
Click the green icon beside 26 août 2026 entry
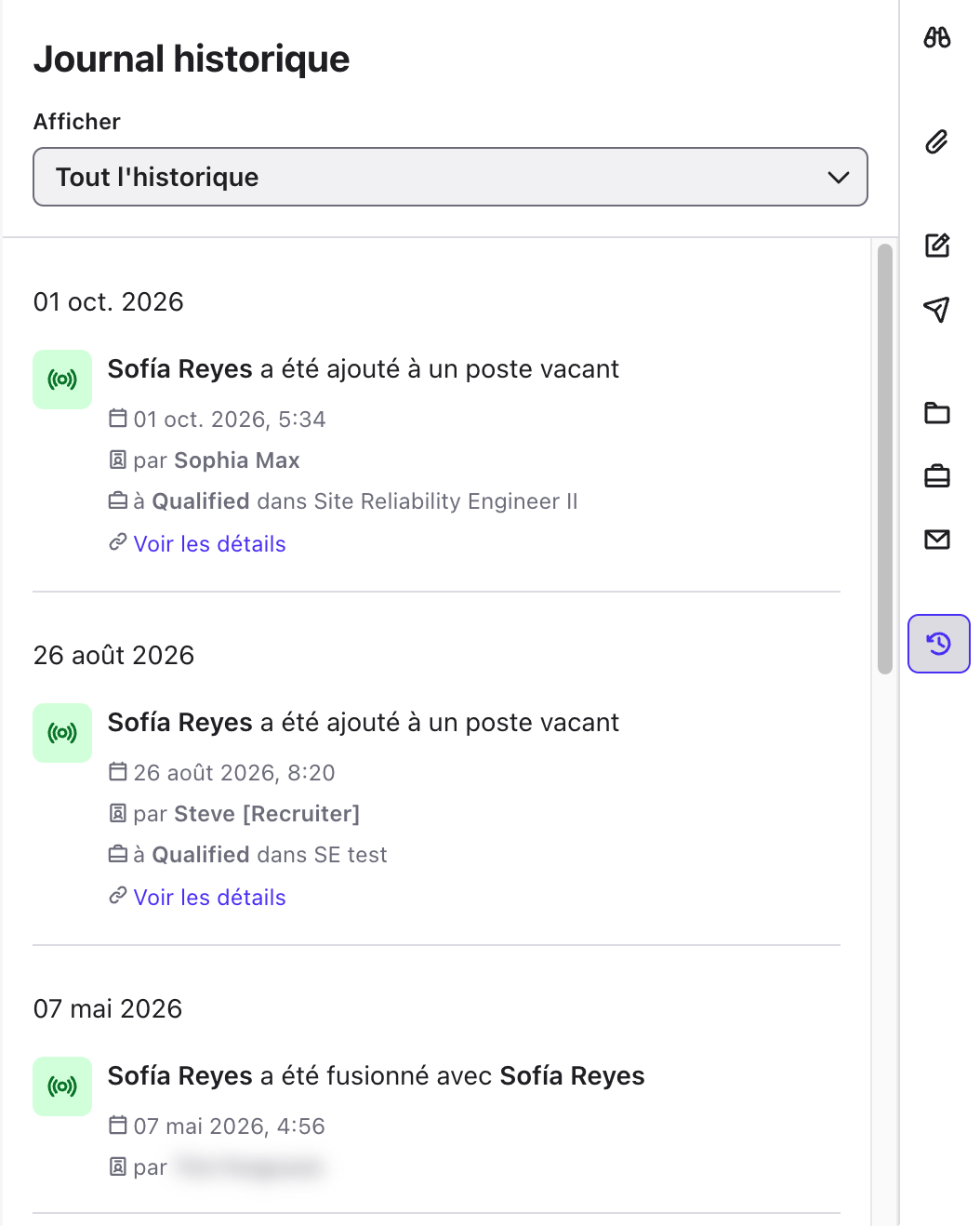click(62, 733)
